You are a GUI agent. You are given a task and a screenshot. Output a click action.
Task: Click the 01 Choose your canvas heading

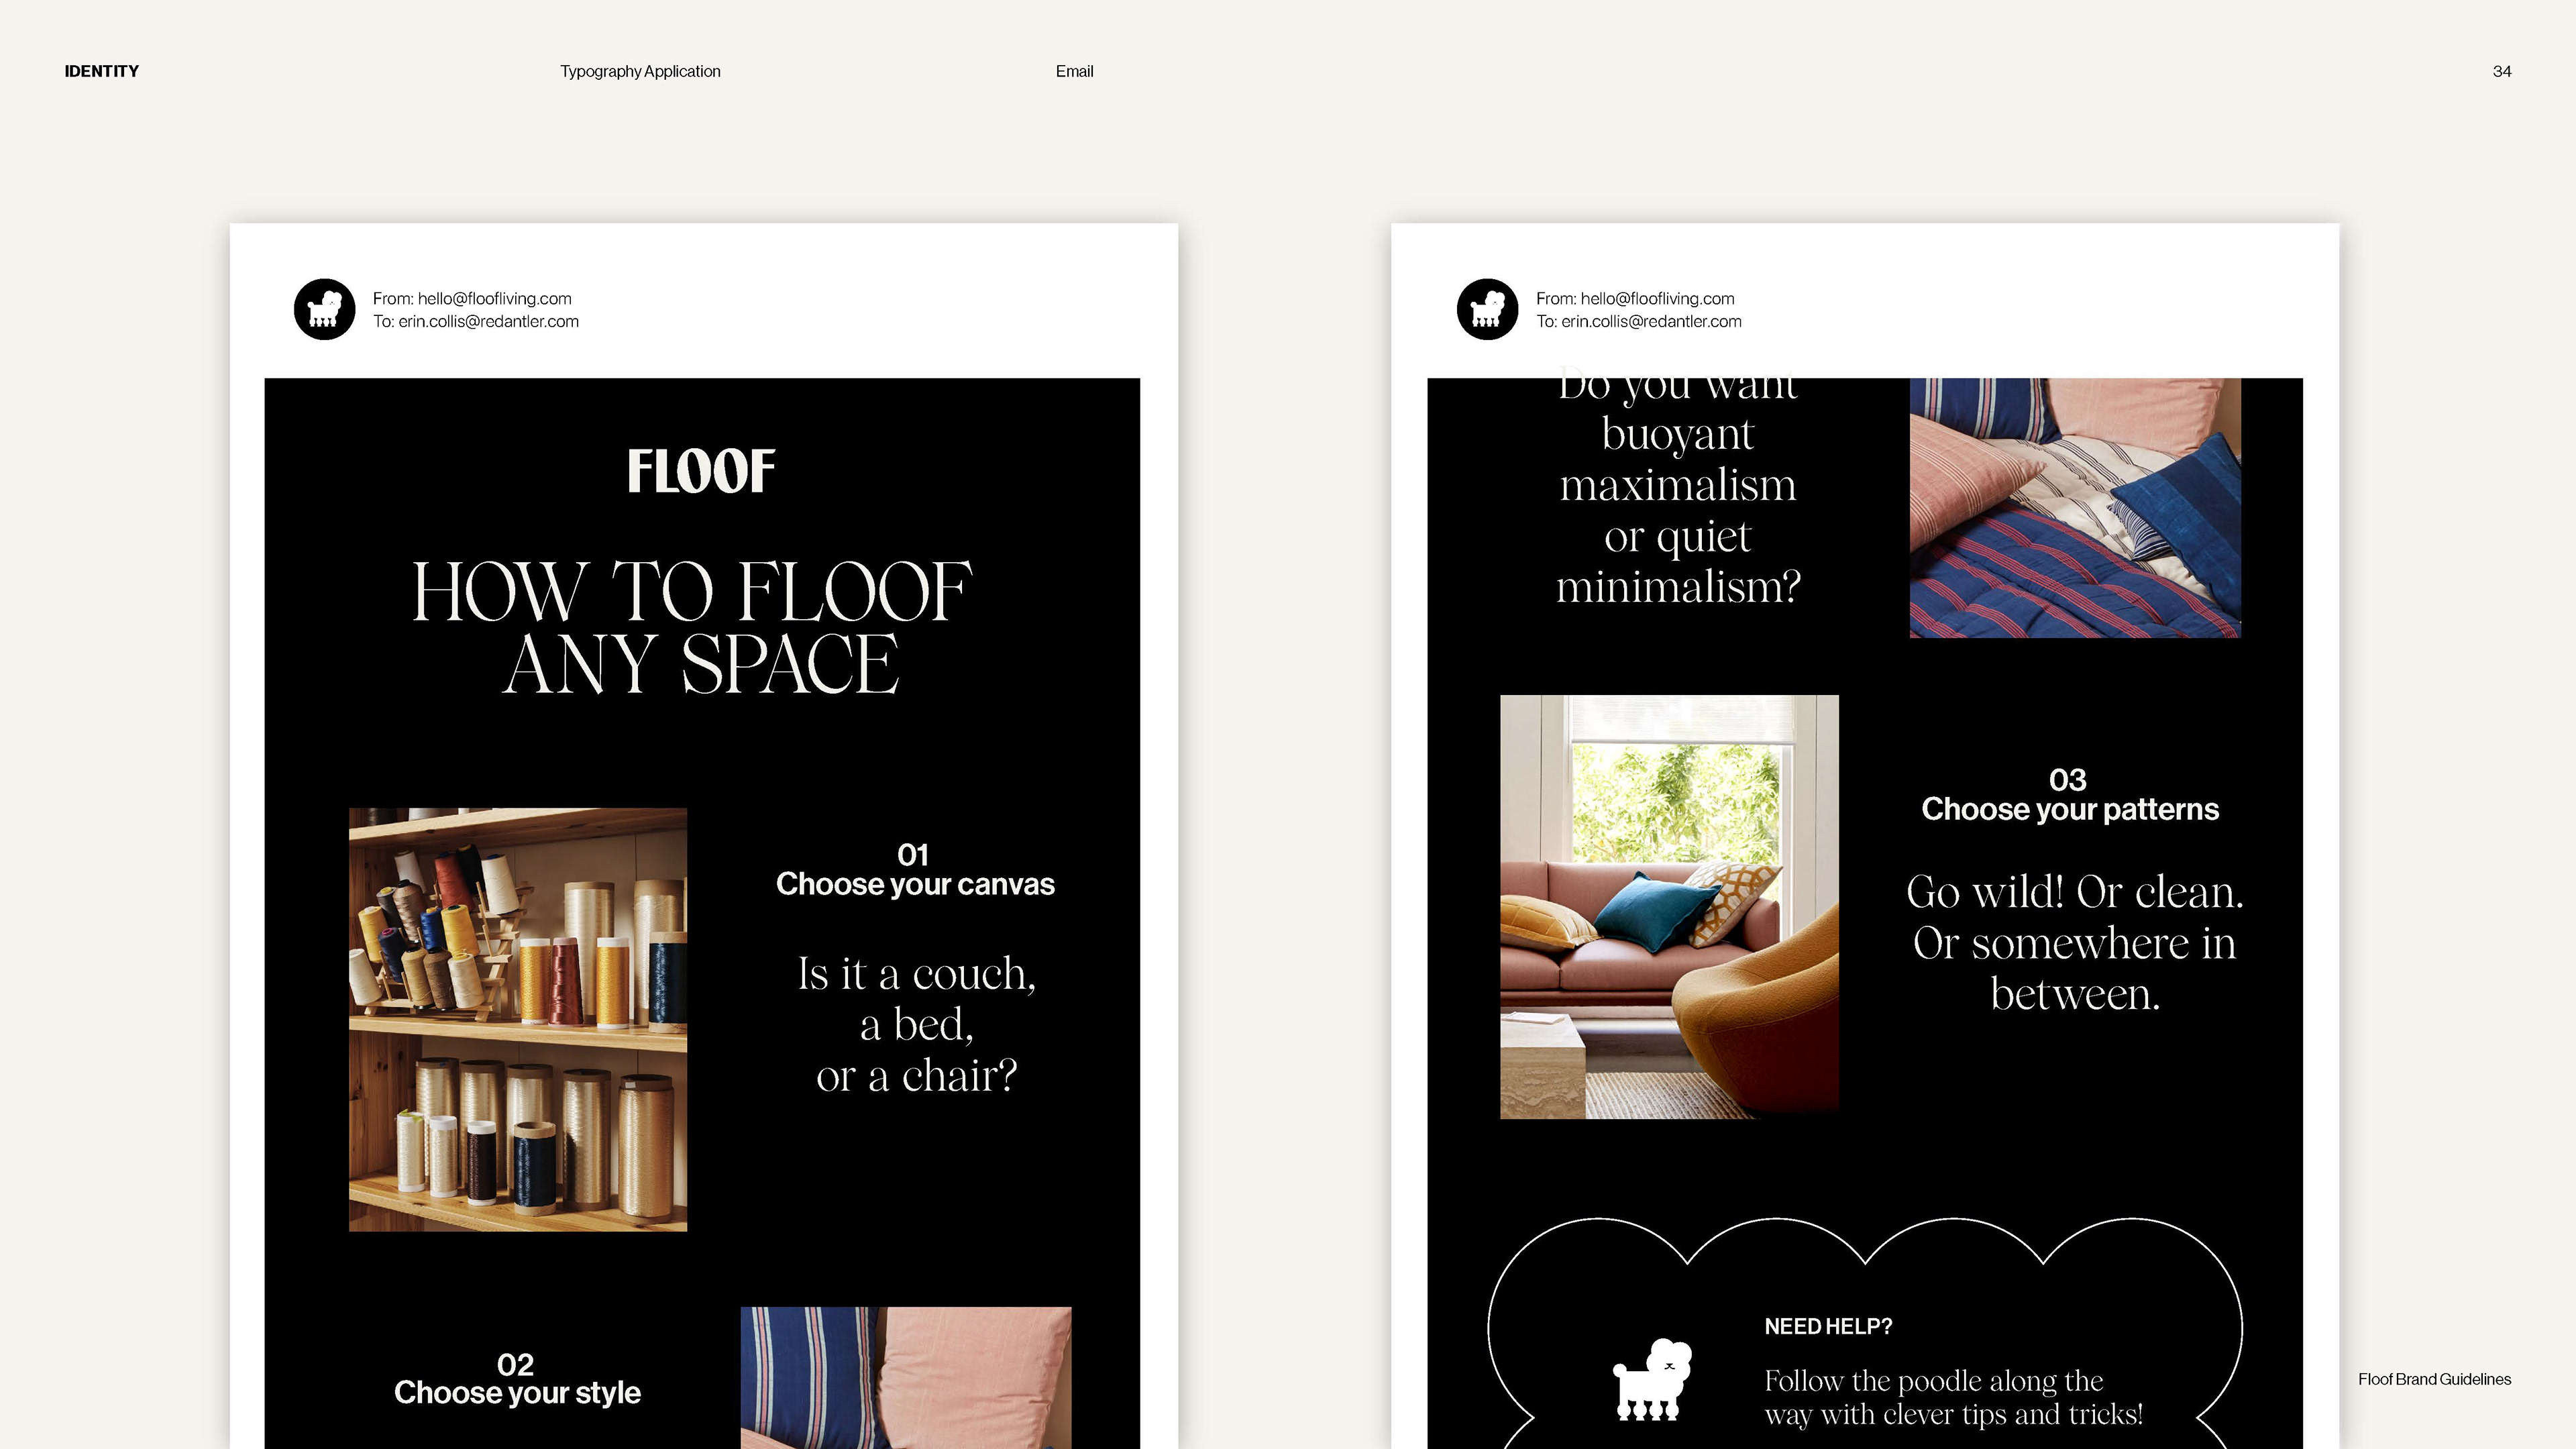click(x=915, y=869)
